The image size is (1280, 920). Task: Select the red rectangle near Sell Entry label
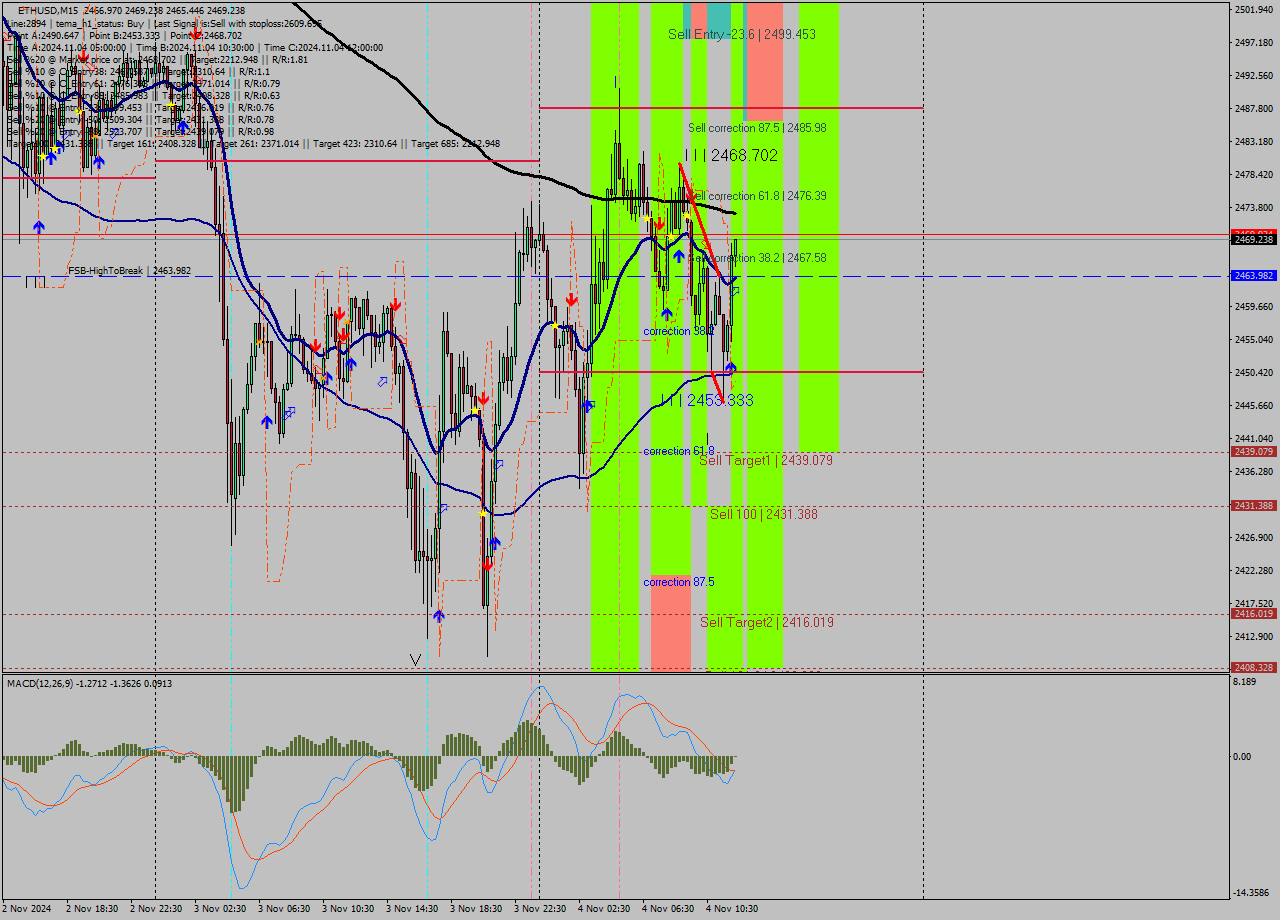(765, 62)
